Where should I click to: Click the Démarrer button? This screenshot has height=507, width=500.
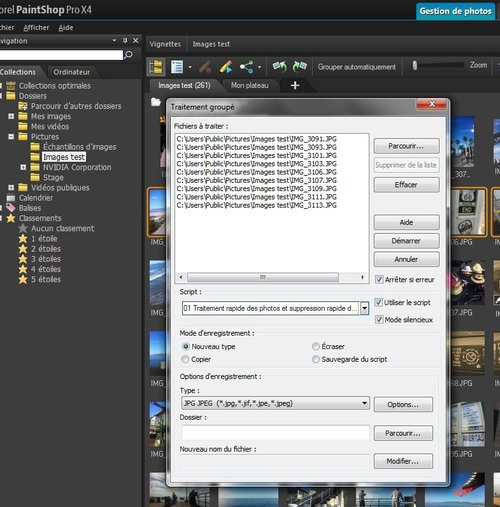(406, 241)
